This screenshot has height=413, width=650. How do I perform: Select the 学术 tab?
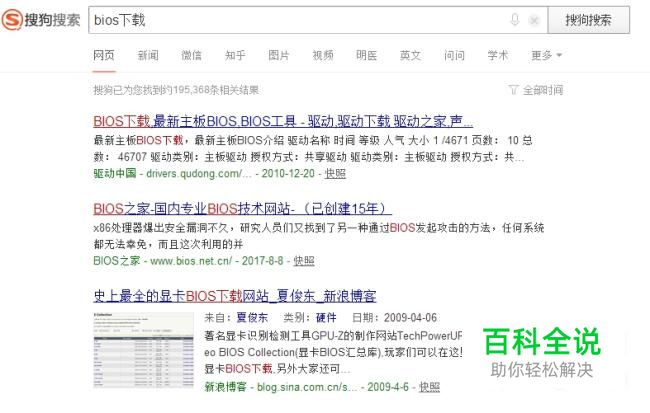[498, 55]
